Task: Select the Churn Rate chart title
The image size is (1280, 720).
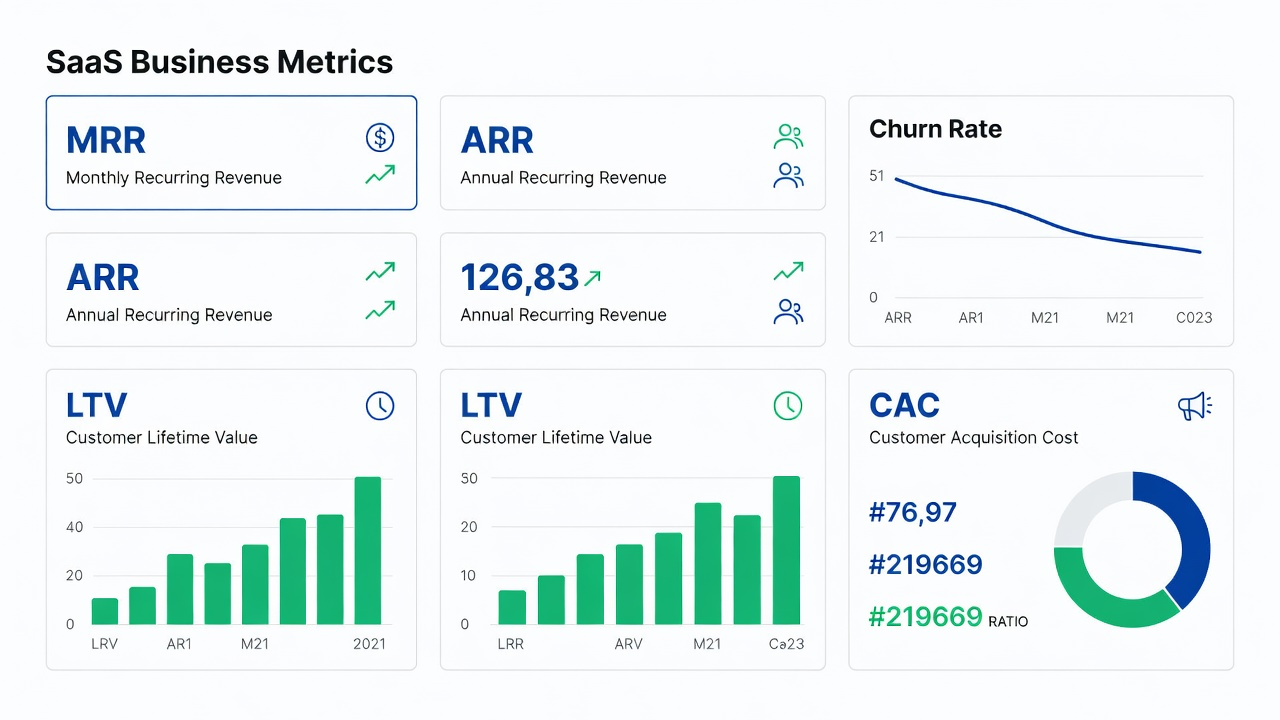Action: pyautogui.click(x=935, y=129)
